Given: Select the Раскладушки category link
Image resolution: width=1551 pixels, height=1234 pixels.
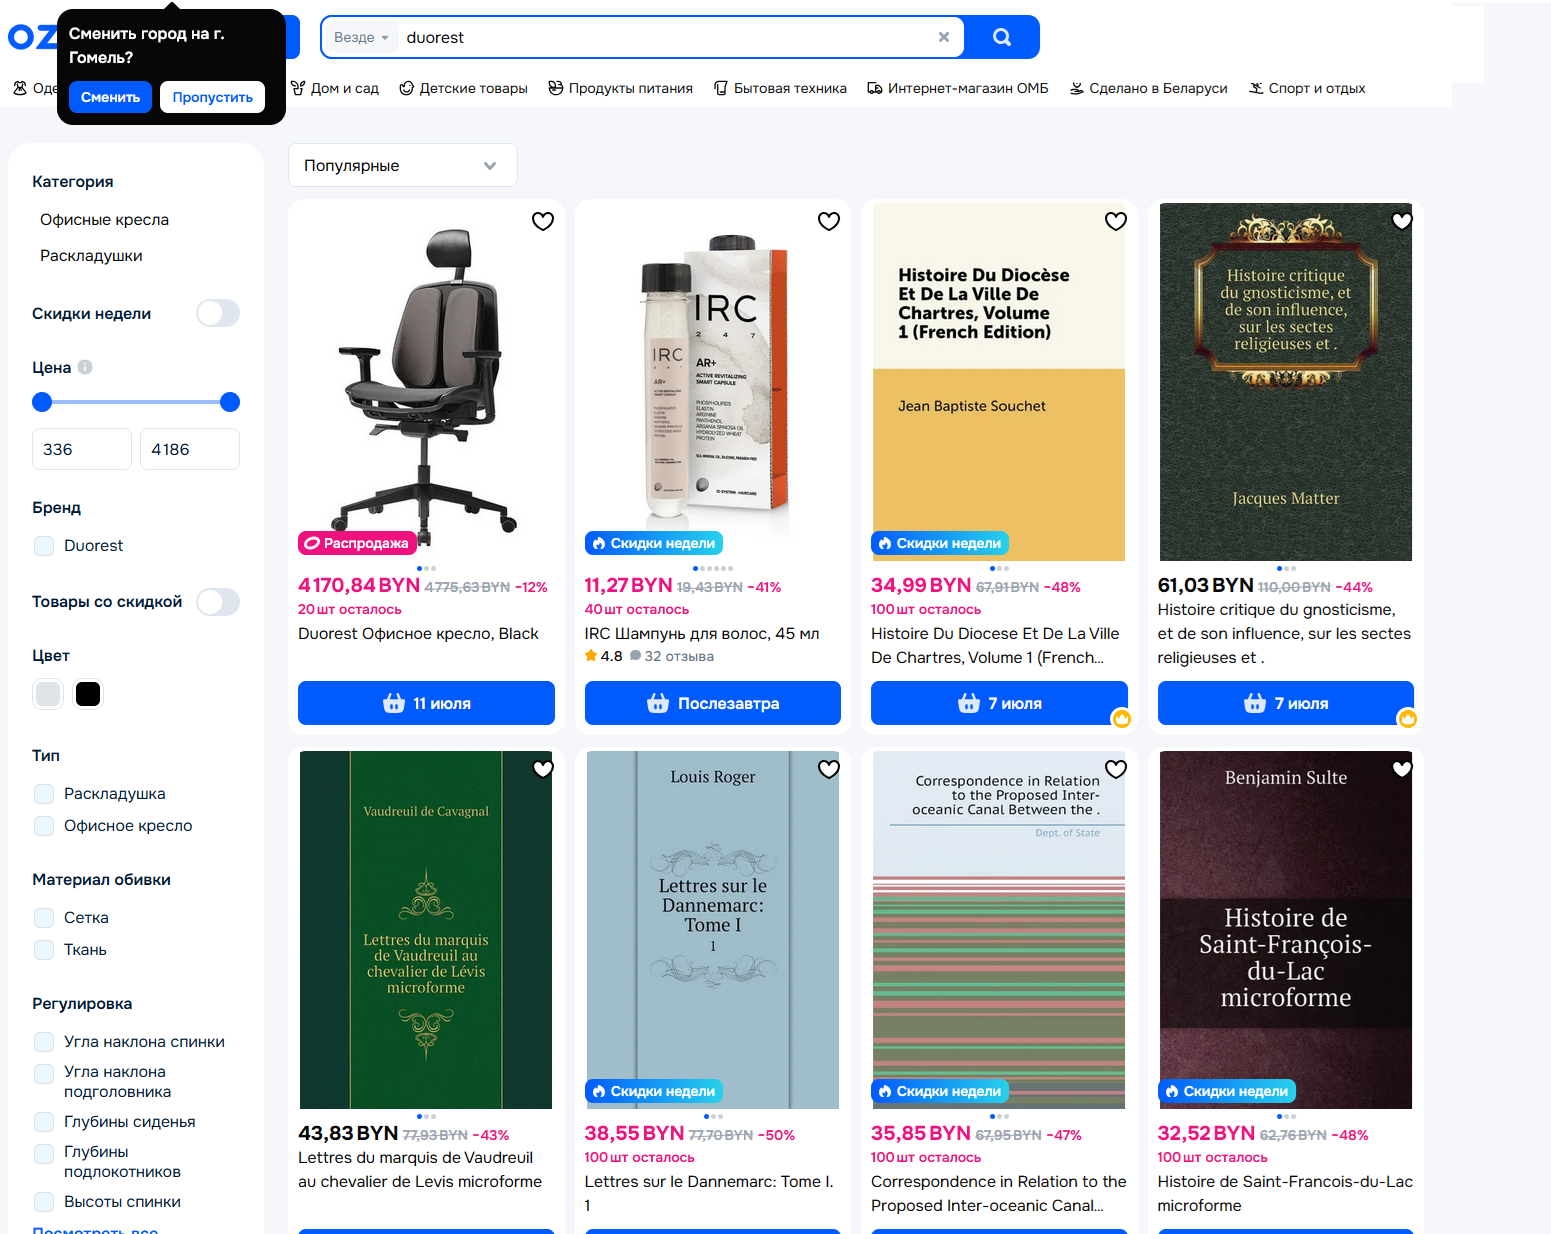Looking at the screenshot, I should (91, 256).
